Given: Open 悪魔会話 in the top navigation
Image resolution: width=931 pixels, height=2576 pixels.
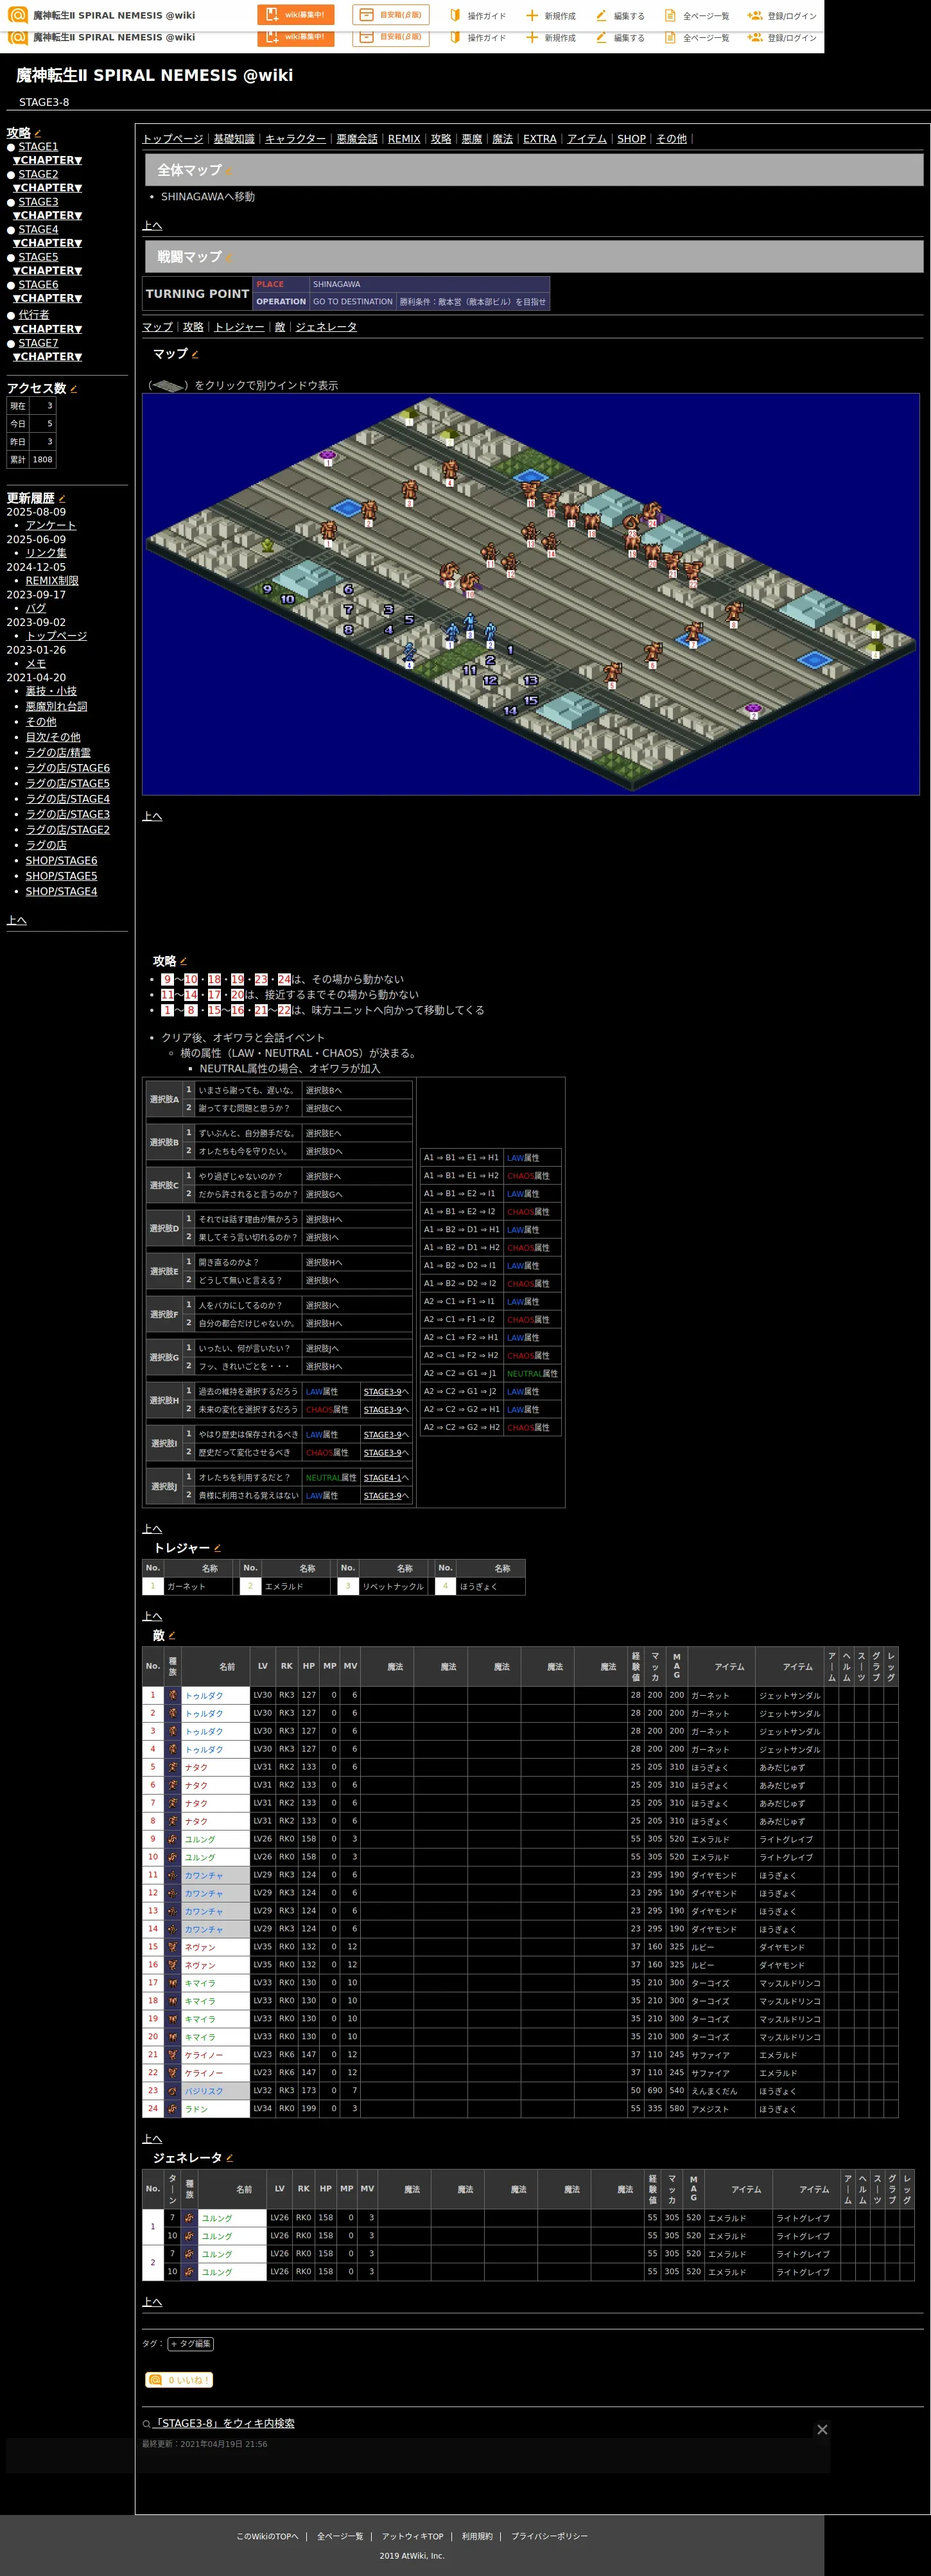Looking at the screenshot, I should [357, 139].
